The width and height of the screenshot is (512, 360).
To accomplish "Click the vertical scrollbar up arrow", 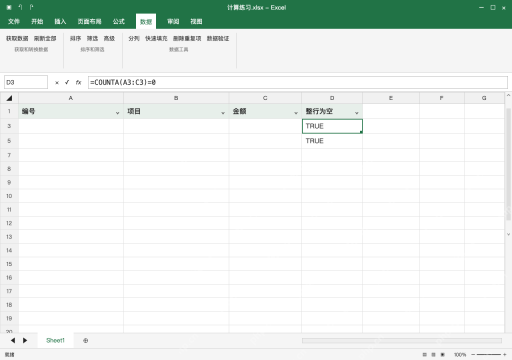I will [x=508, y=95].
